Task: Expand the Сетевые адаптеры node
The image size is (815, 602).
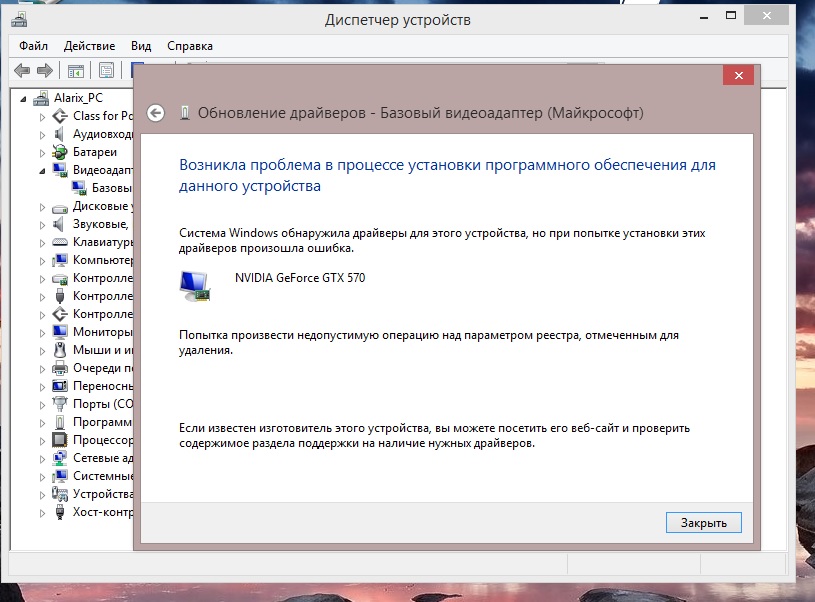Action: pyautogui.click(x=43, y=459)
